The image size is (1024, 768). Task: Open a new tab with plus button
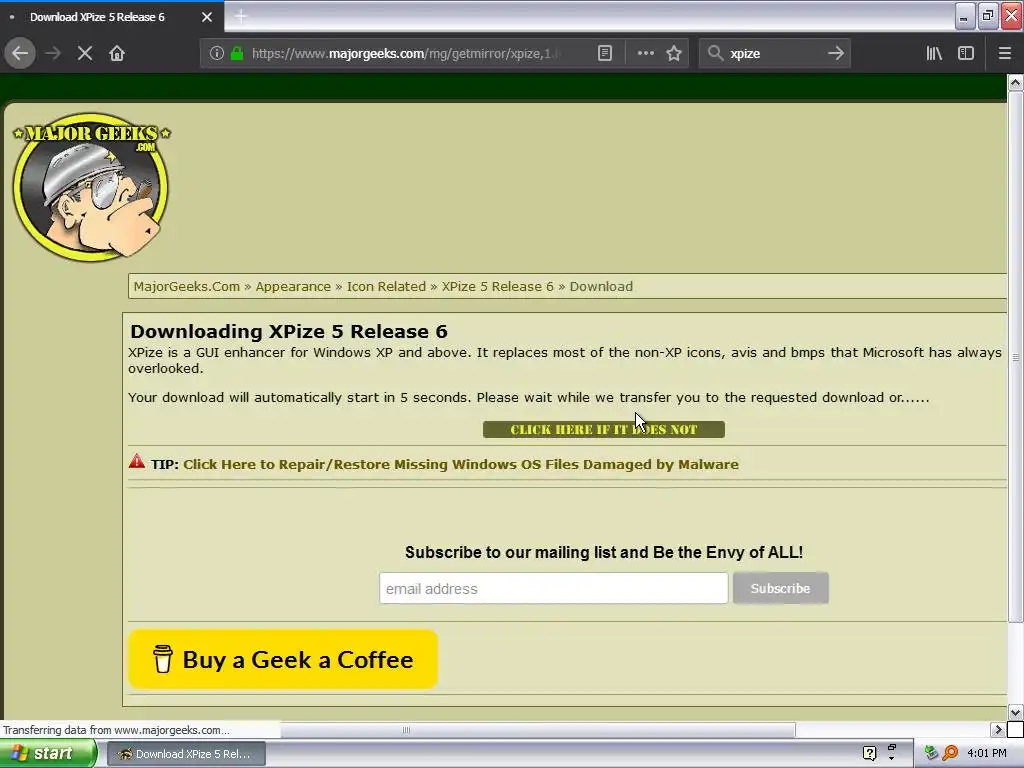pyautogui.click(x=241, y=17)
